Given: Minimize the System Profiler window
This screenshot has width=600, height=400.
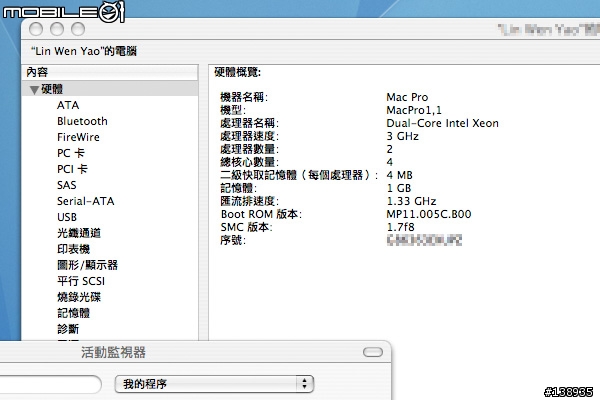Looking at the screenshot, I should [x=57, y=29].
